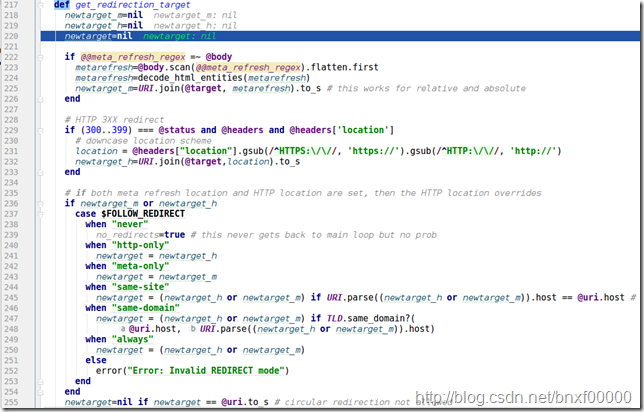
Task: Click the "same-site" string literal
Action: [140, 287]
